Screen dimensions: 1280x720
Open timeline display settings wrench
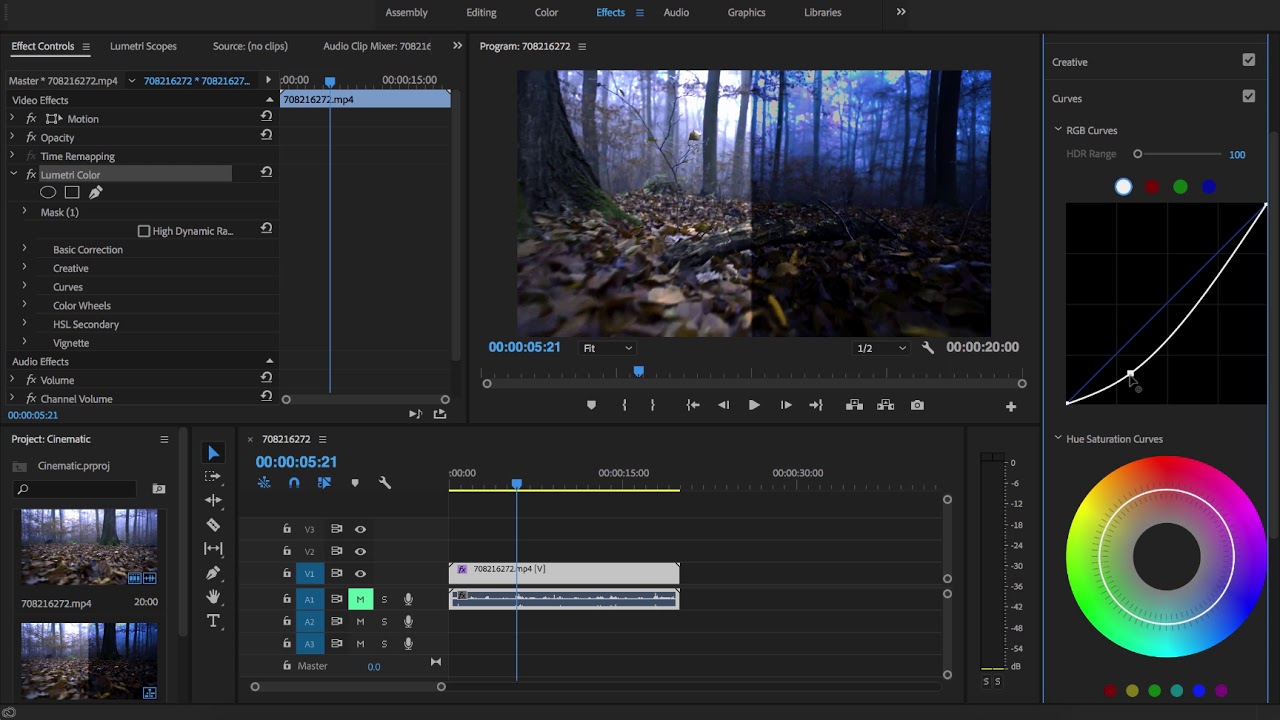(x=385, y=483)
